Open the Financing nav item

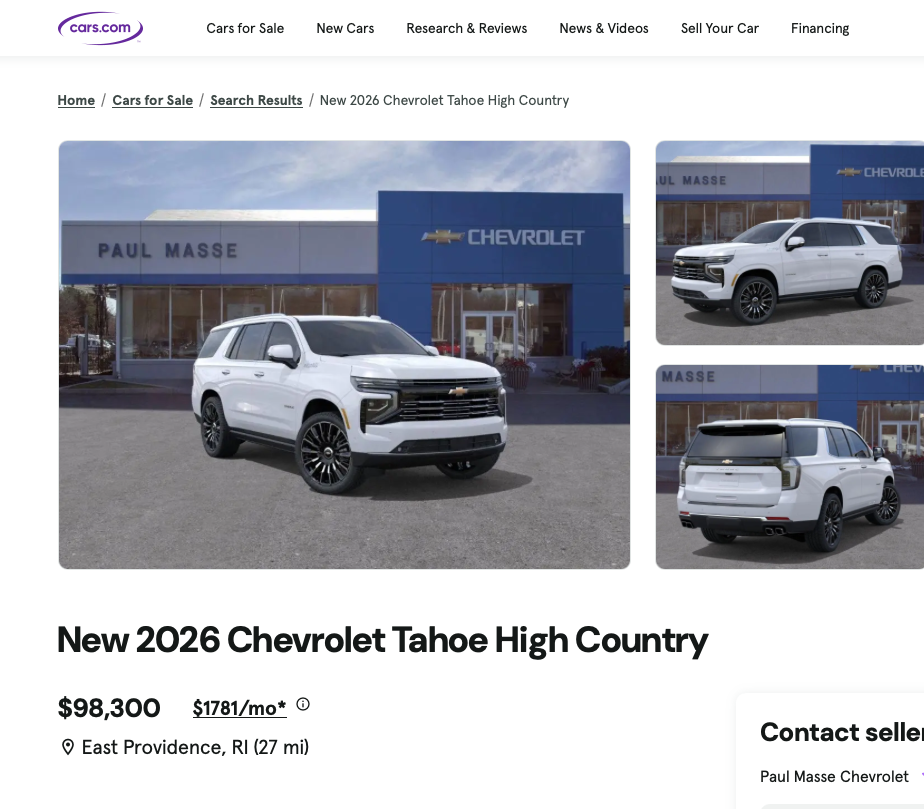[820, 28]
